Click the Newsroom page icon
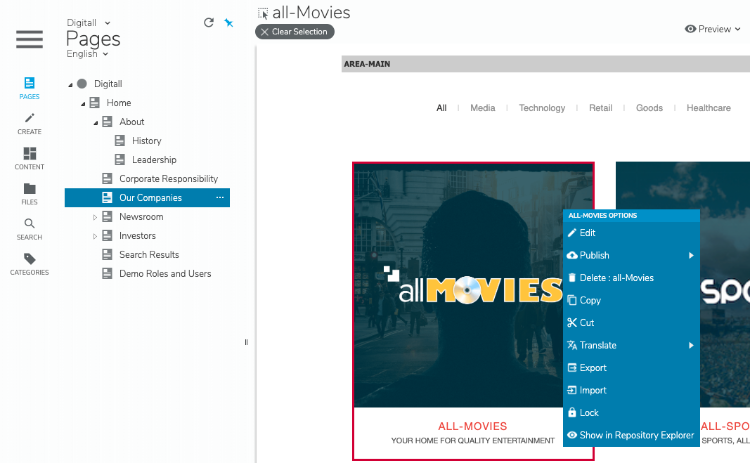 pos(107,216)
